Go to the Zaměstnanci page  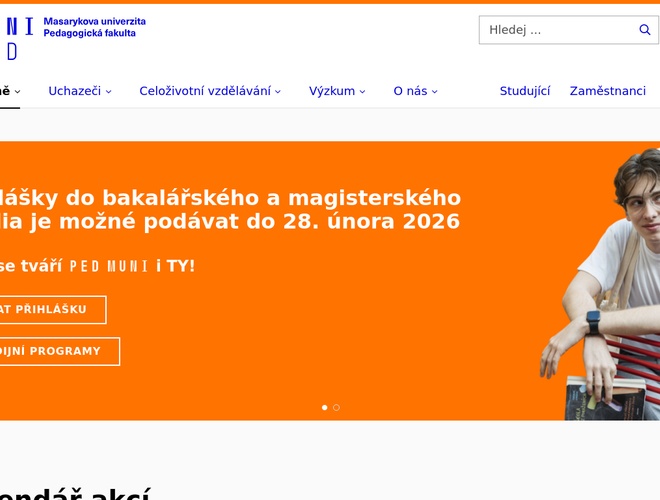coord(607,91)
